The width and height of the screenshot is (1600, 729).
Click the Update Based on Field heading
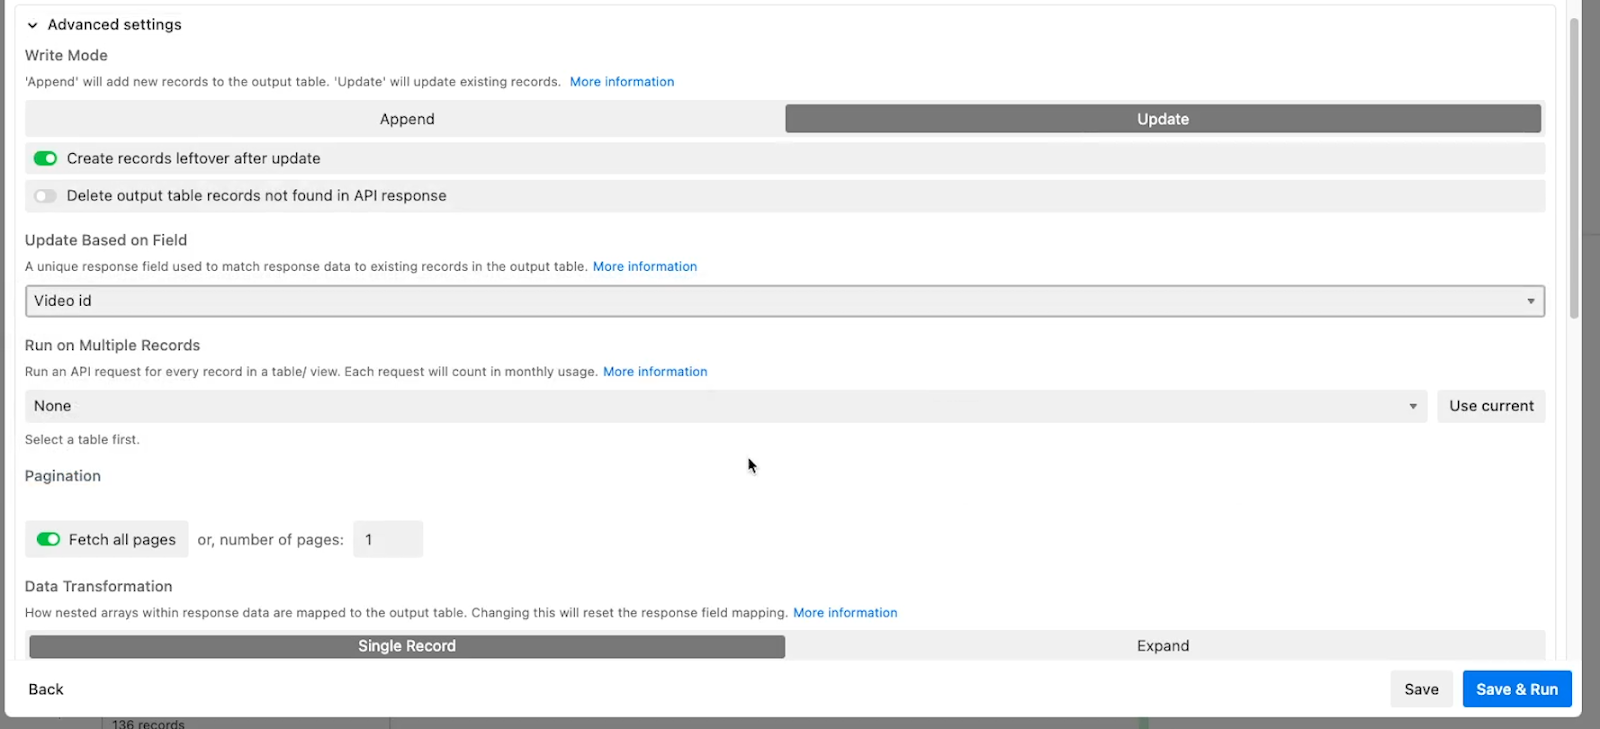pos(106,240)
